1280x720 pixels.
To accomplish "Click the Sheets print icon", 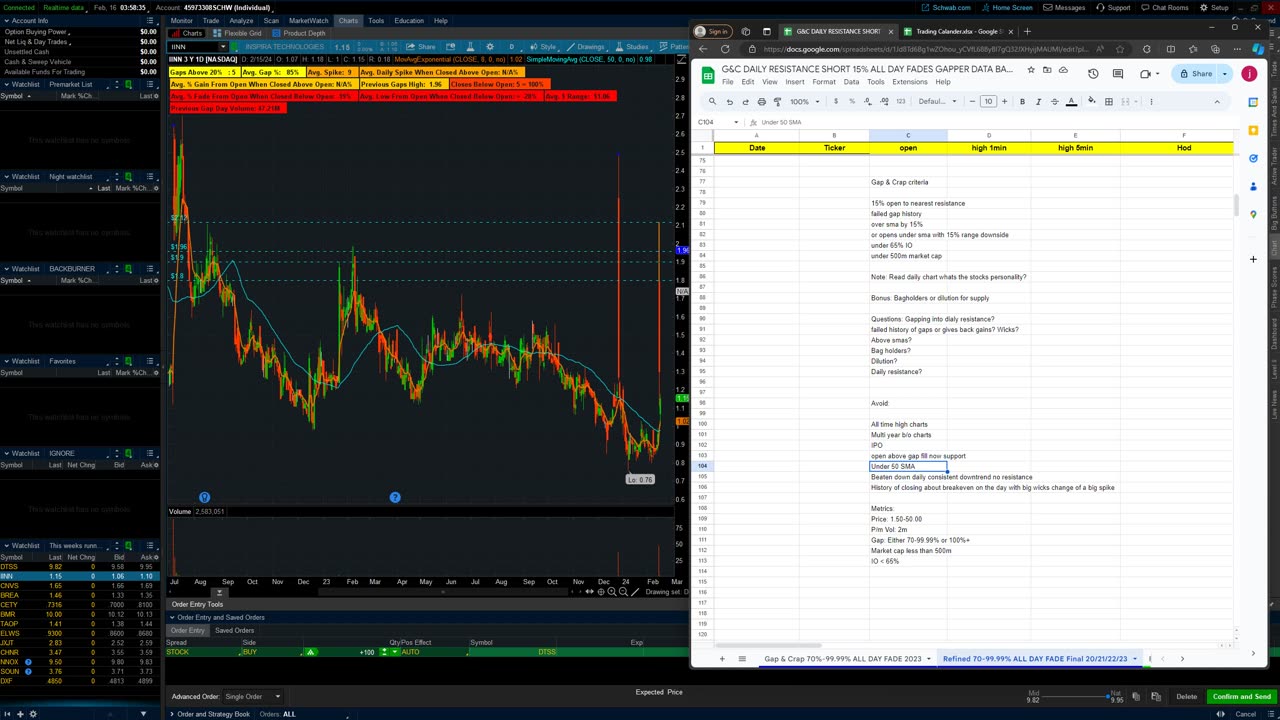I will click(762, 101).
